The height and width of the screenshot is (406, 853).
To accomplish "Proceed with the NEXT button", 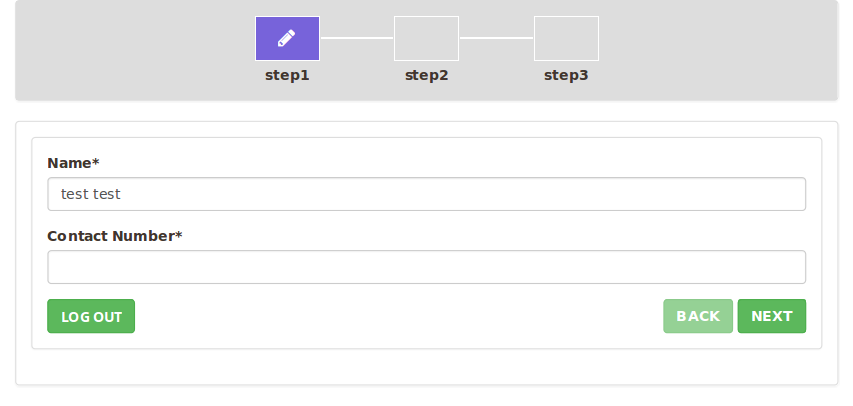I will tap(772, 316).
